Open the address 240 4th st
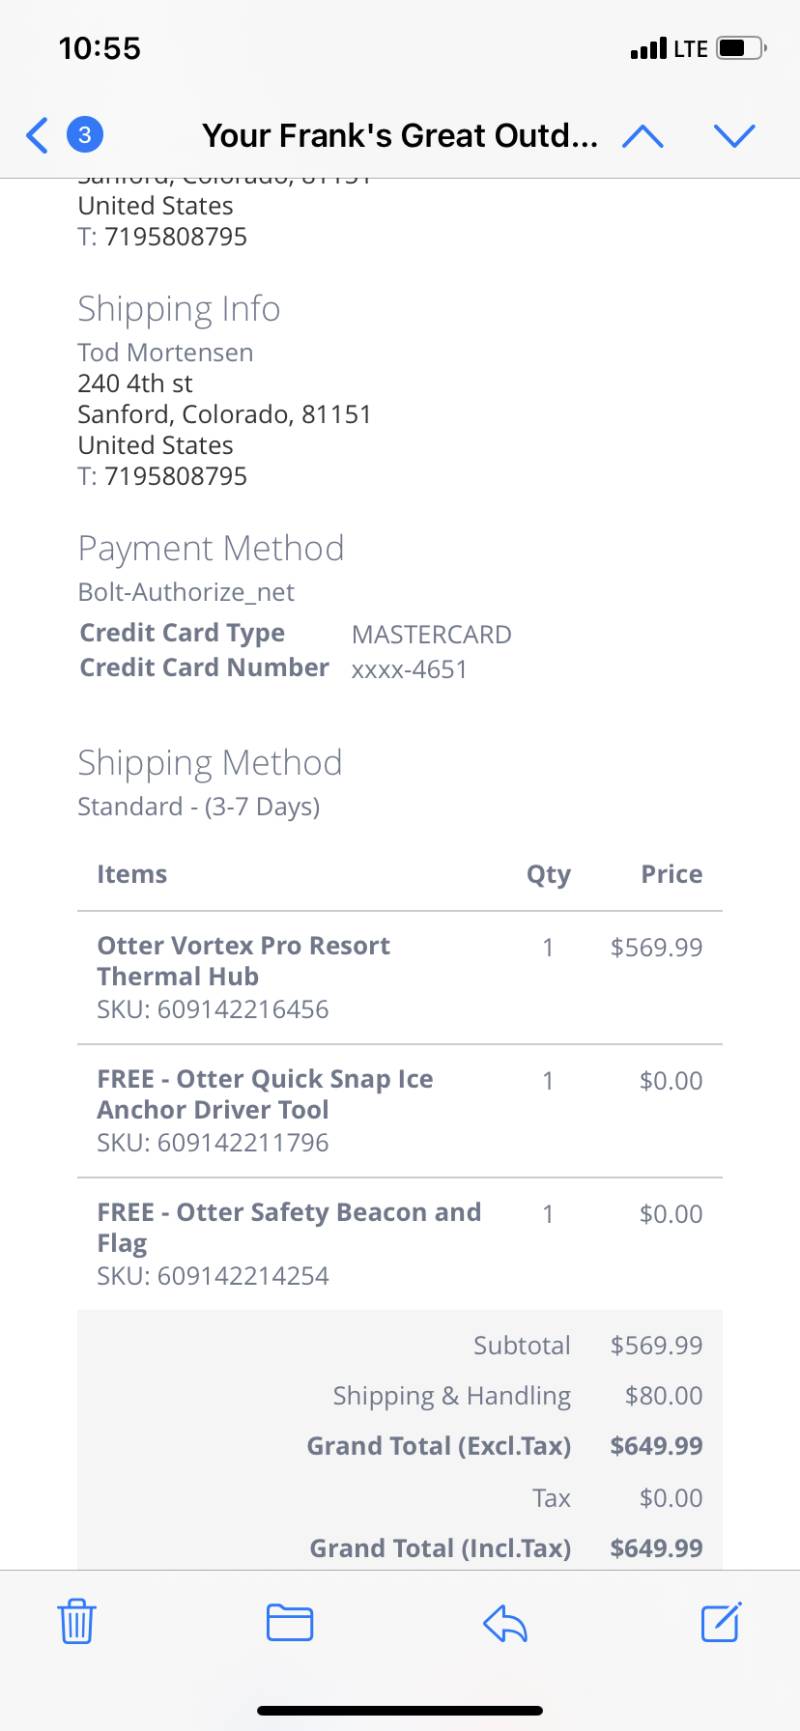The height and width of the screenshot is (1731, 800). pyautogui.click(x=135, y=383)
